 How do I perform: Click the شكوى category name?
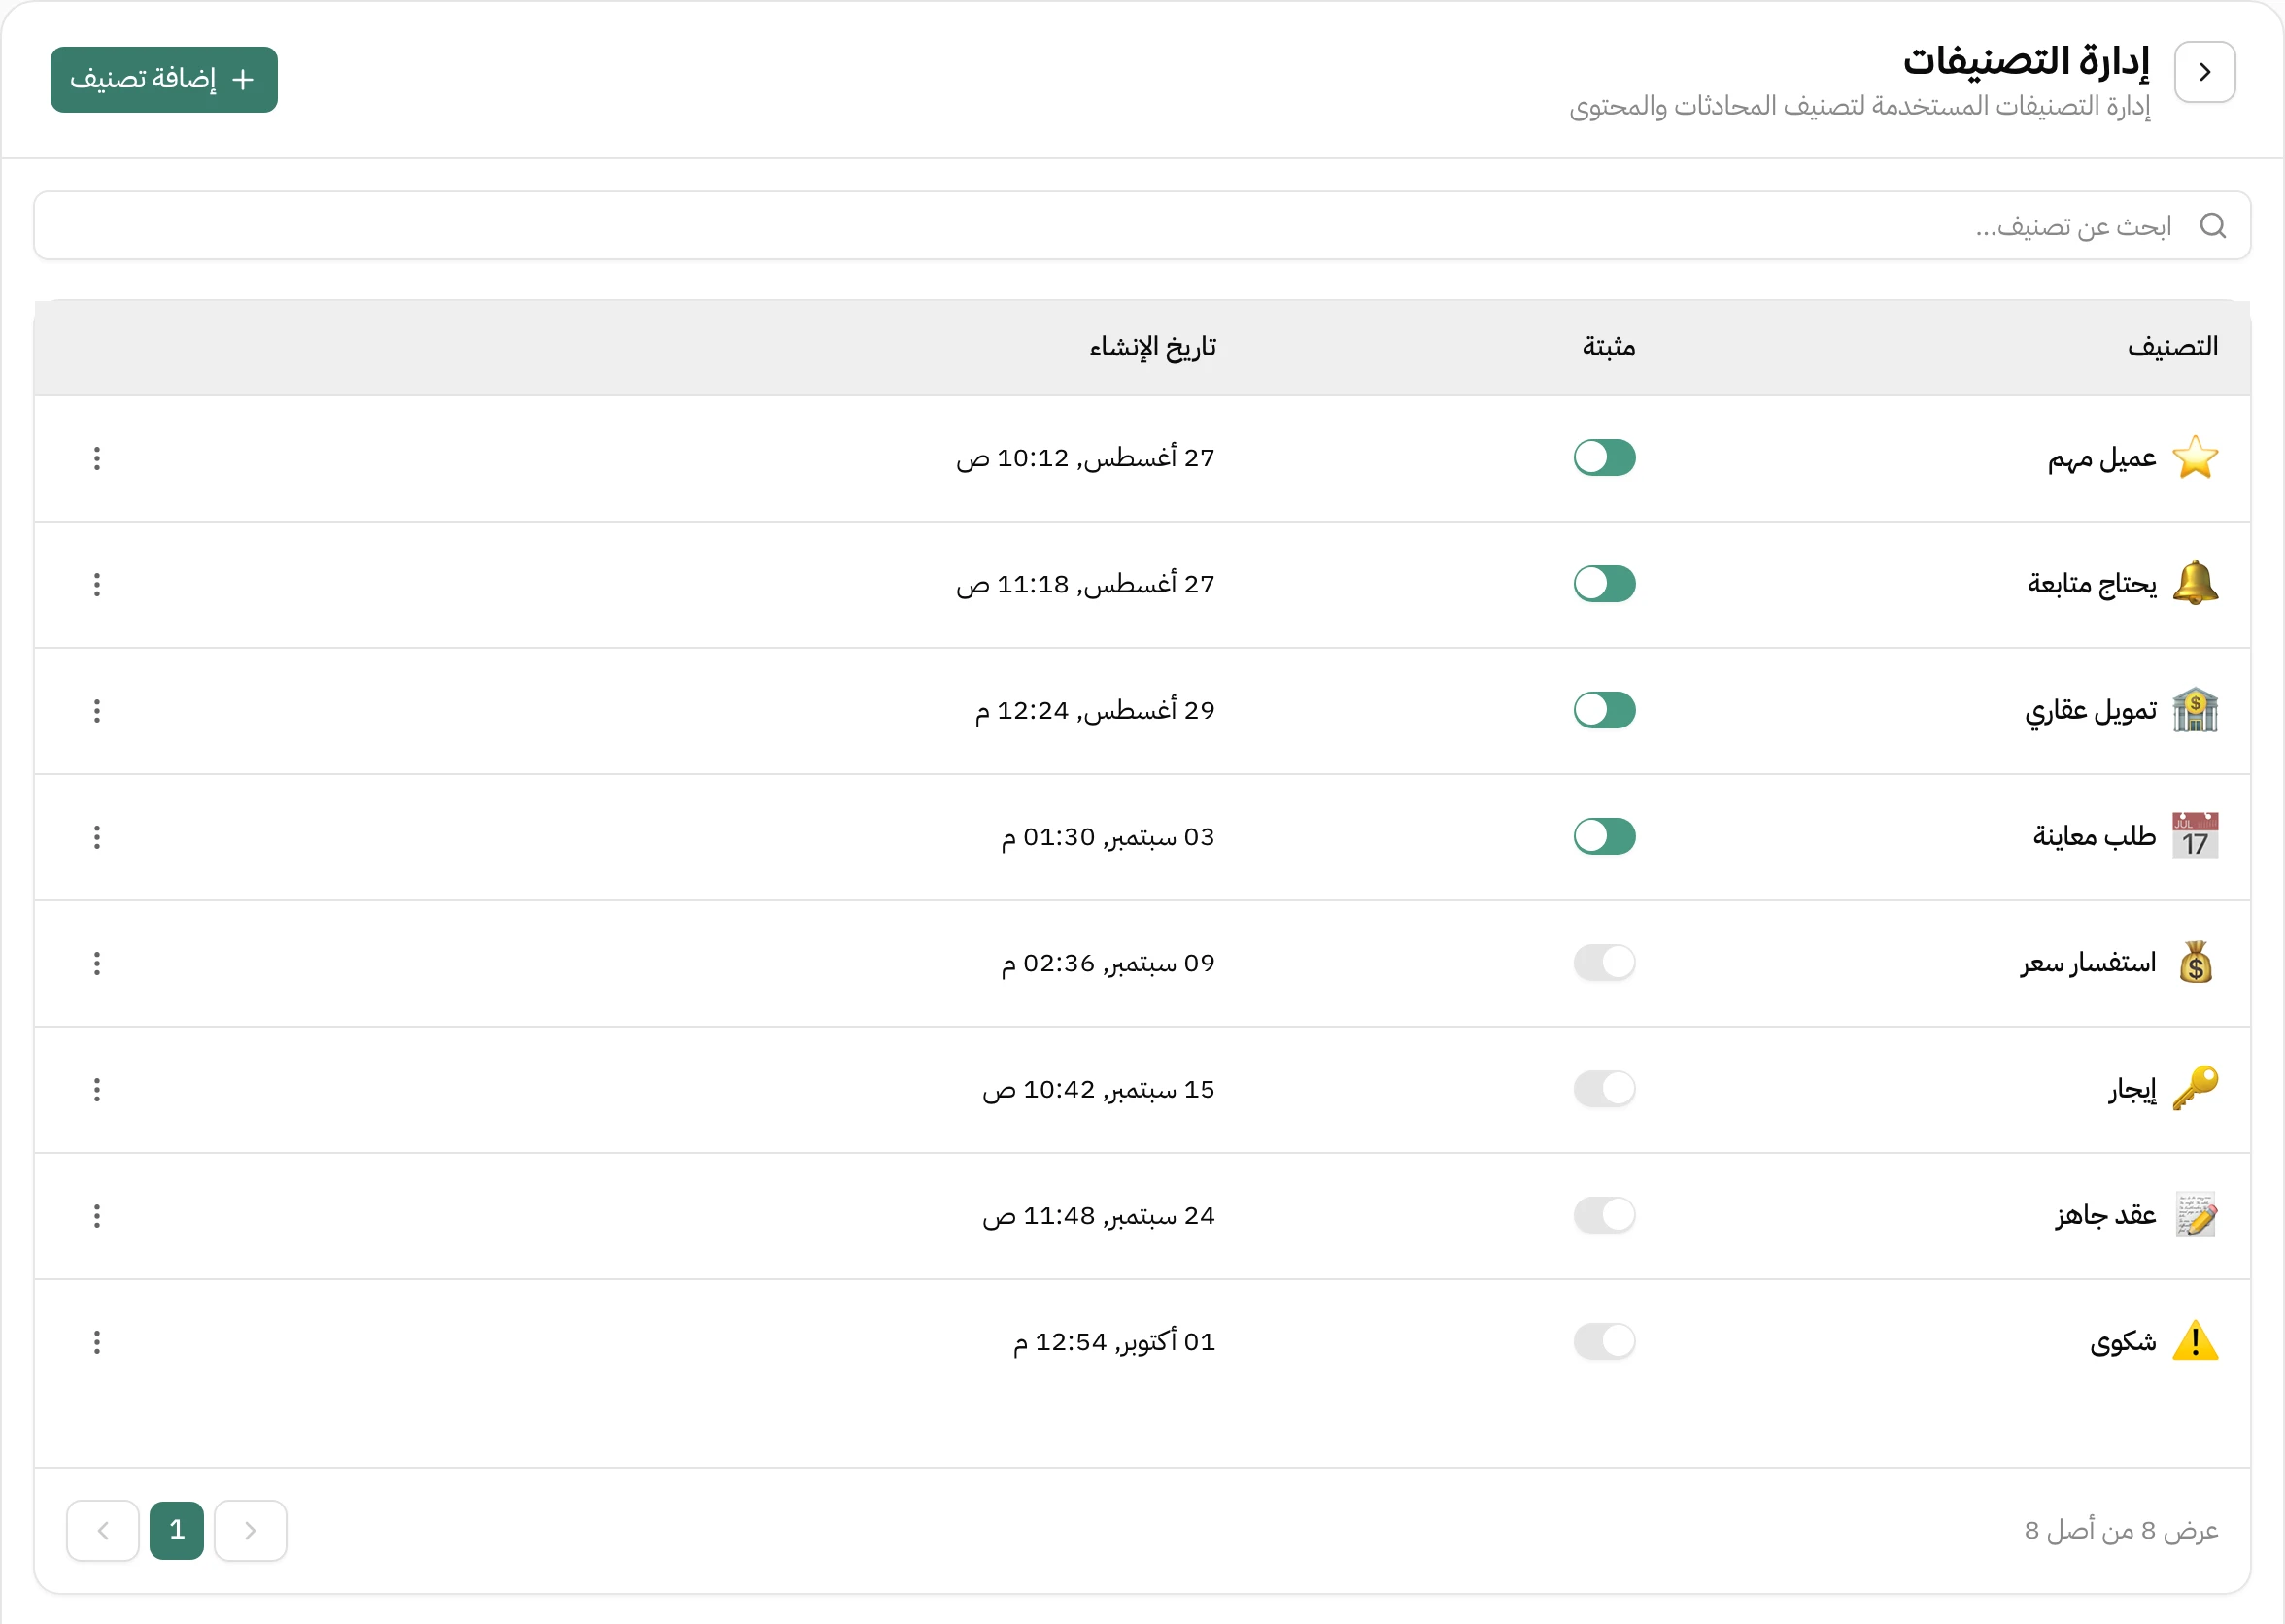pos(2123,1342)
